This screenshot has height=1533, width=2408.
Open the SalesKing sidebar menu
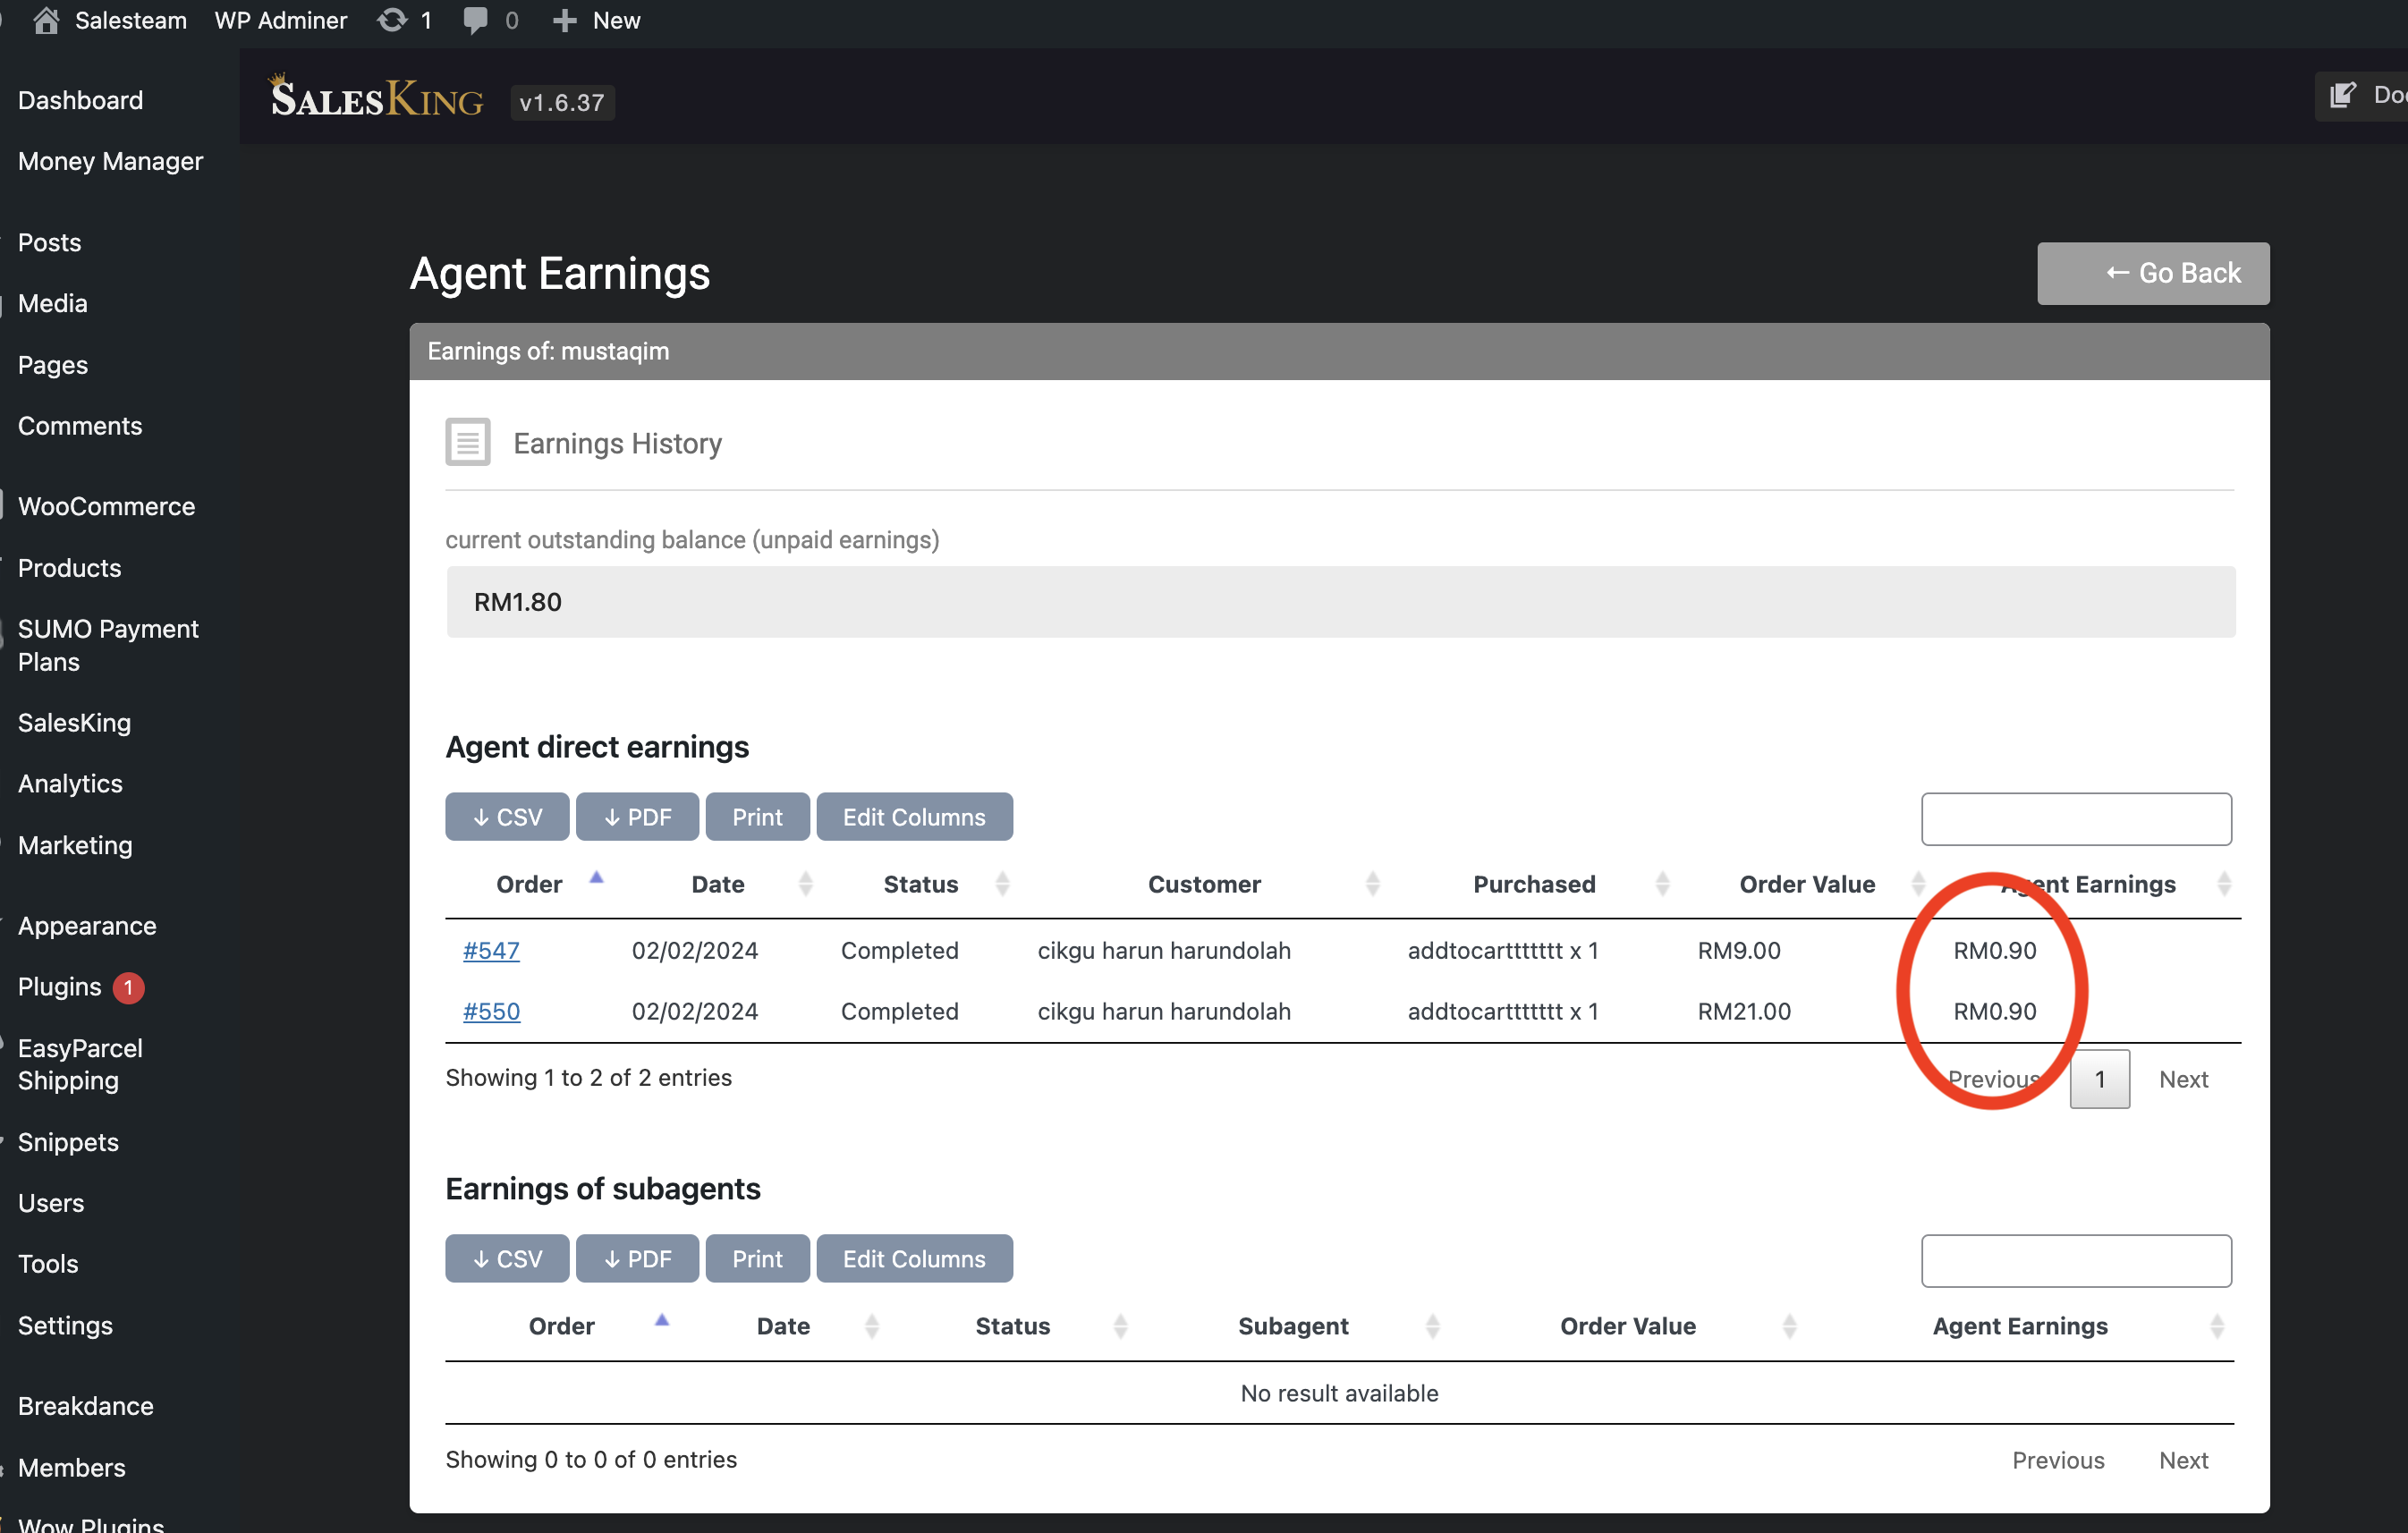[74, 723]
